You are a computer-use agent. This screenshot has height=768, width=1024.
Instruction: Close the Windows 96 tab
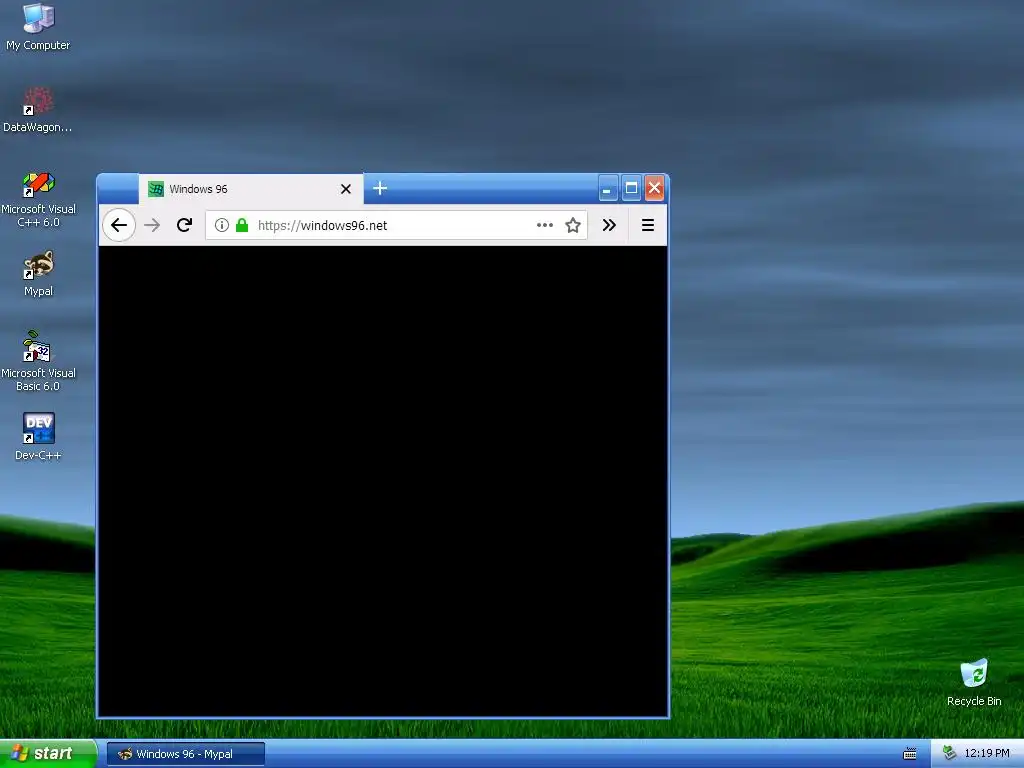(x=346, y=189)
